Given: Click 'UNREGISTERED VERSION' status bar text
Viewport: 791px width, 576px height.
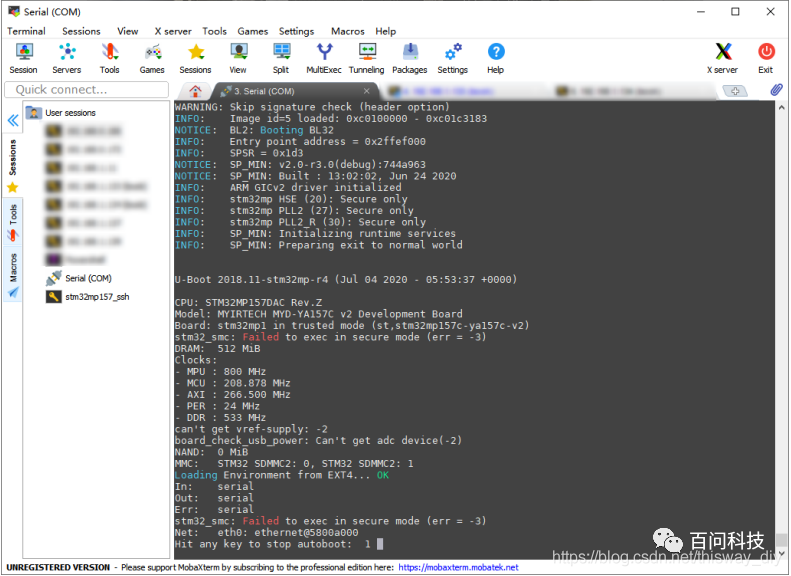Looking at the screenshot, I should point(58,567).
